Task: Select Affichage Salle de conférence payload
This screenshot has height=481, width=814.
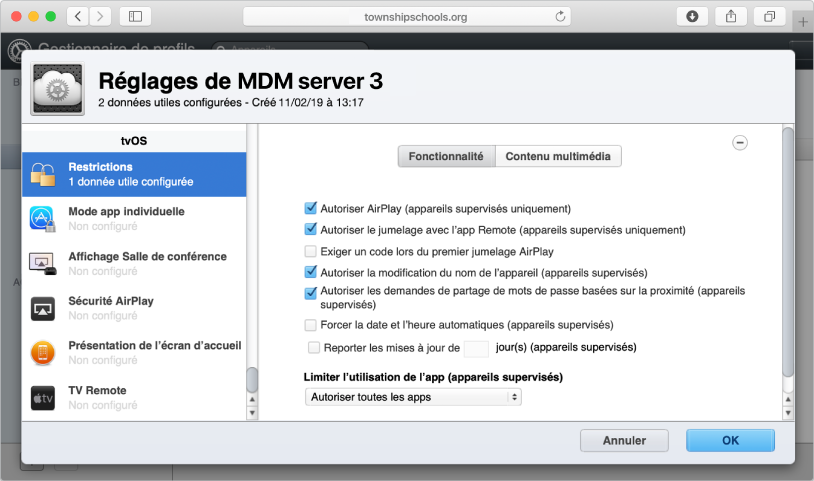Action: click(134, 264)
